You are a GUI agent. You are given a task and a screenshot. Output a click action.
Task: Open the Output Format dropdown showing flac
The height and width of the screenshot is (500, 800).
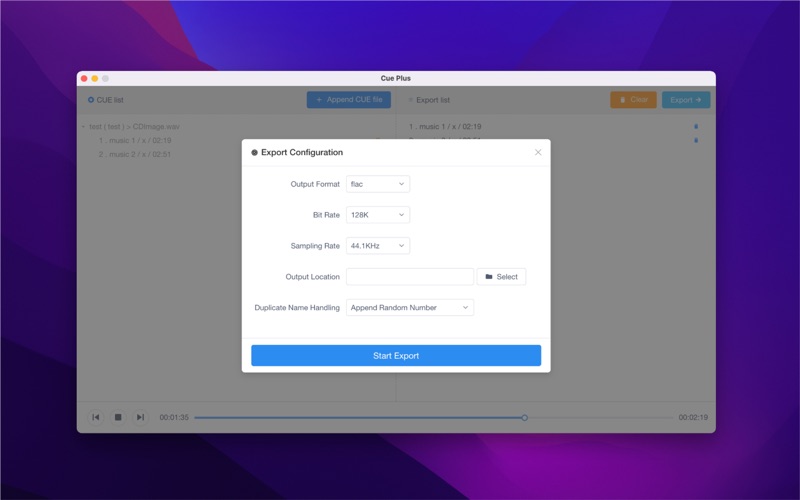[378, 184]
